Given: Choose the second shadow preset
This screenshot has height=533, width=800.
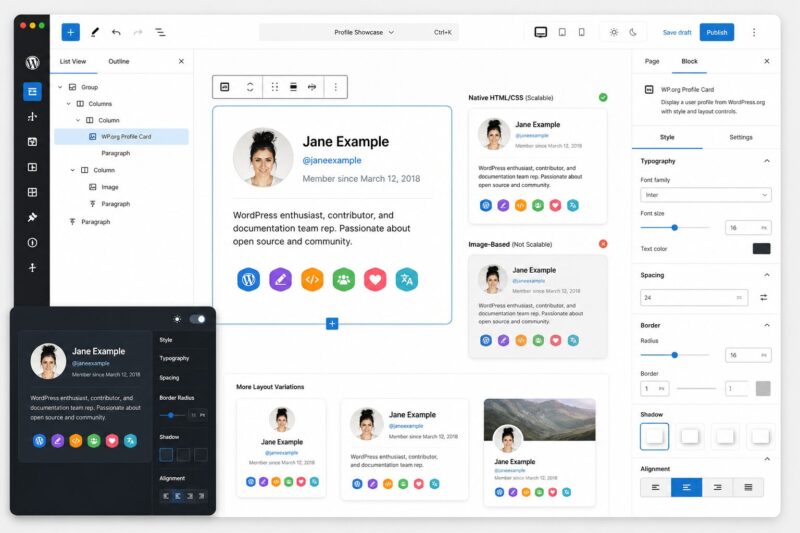Looking at the screenshot, I should coord(690,437).
